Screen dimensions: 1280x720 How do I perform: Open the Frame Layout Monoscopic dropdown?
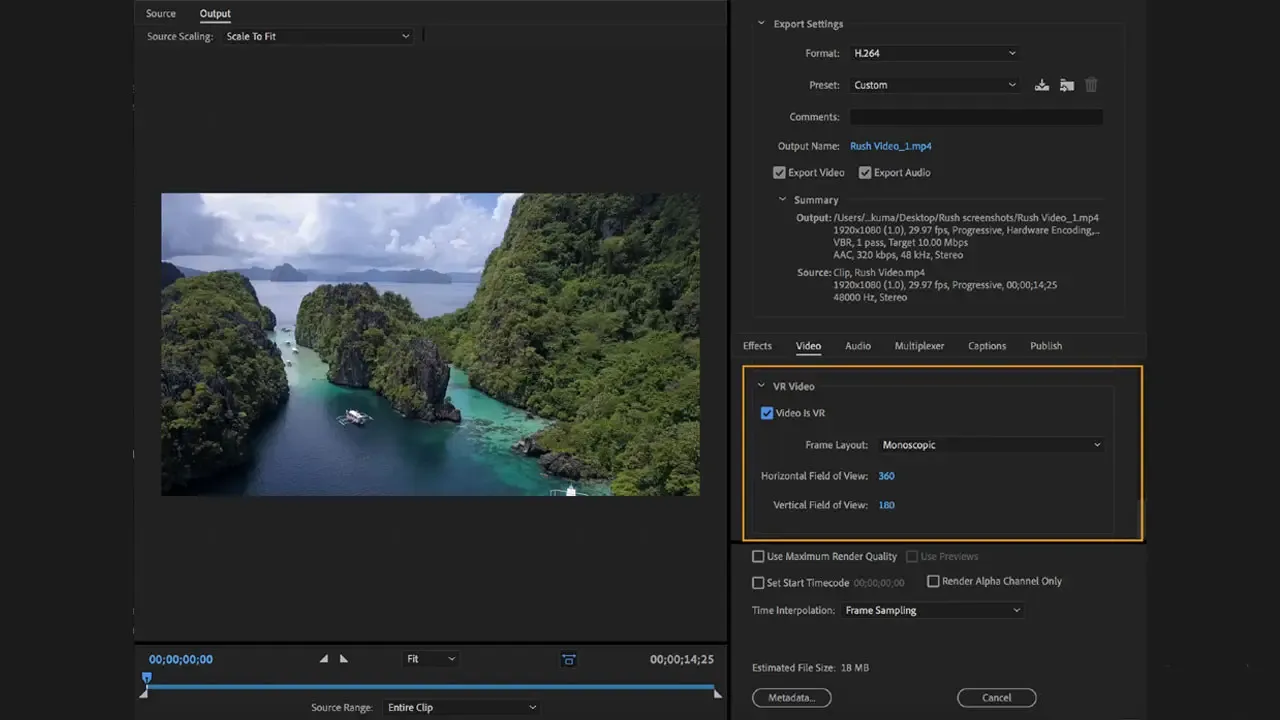[x=990, y=445]
